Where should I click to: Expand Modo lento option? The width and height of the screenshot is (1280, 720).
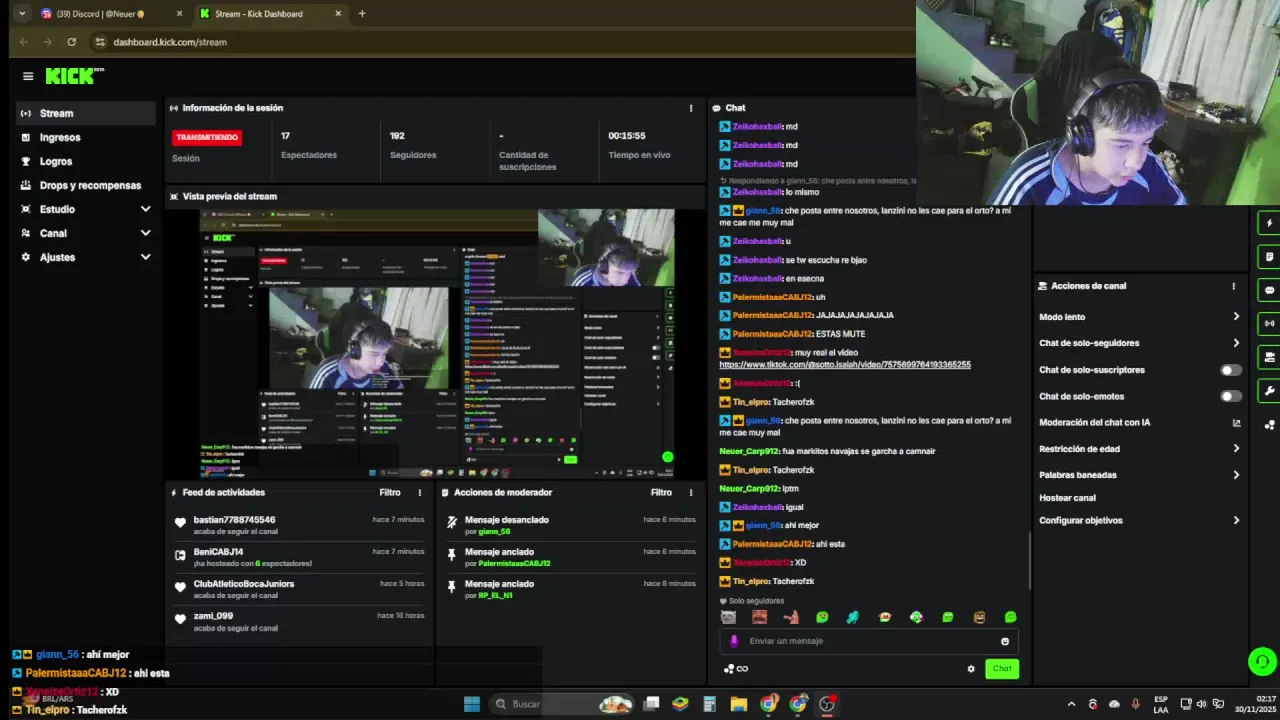coord(1139,317)
